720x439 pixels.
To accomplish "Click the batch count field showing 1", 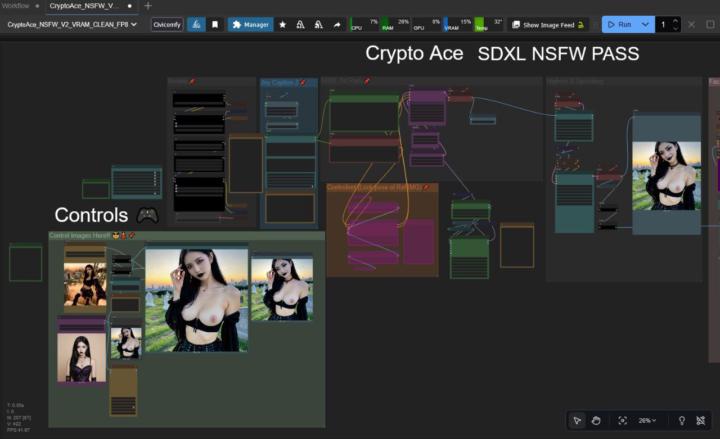I will click(x=663, y=24).
